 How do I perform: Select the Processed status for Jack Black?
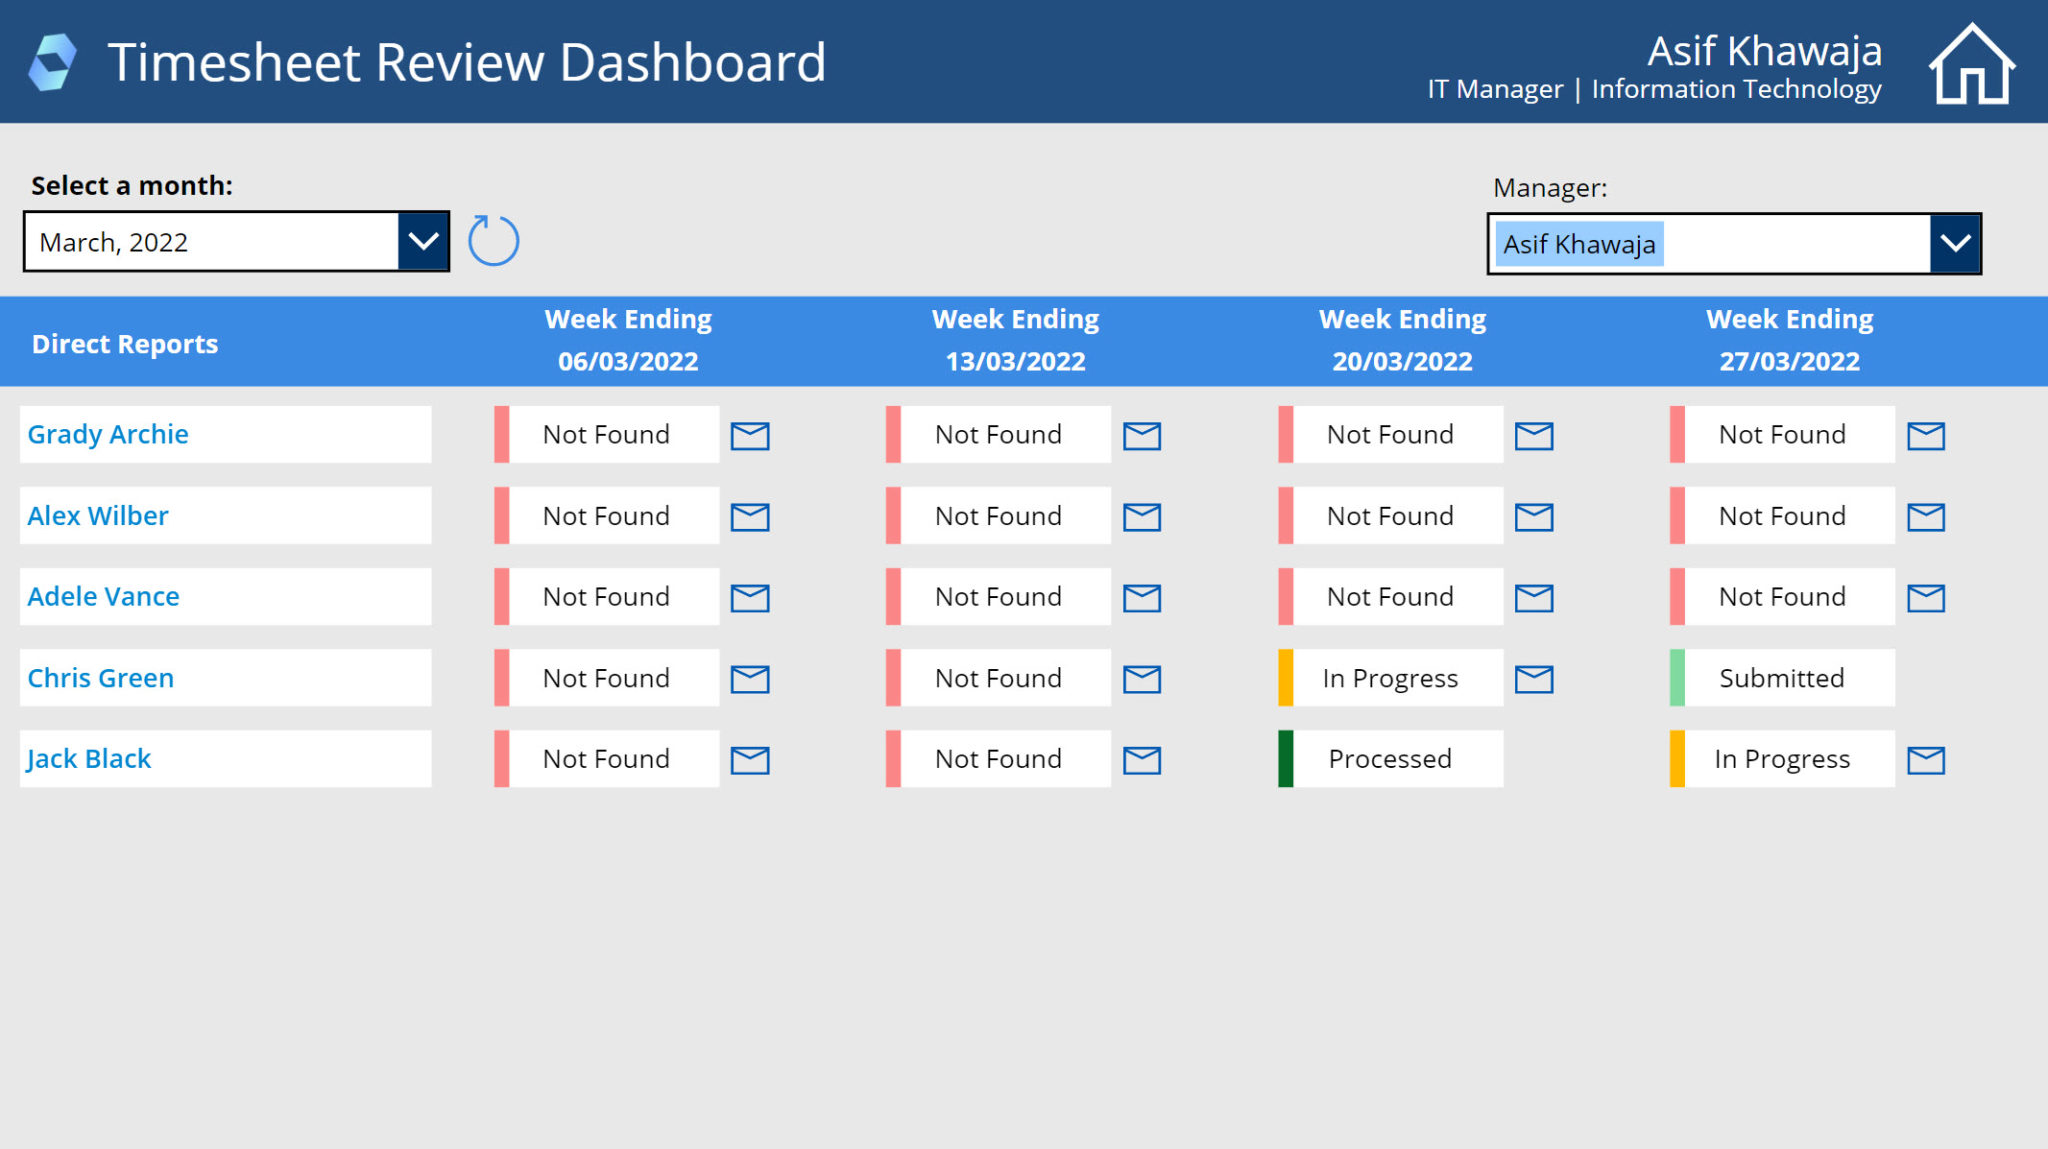point(1390,758)
